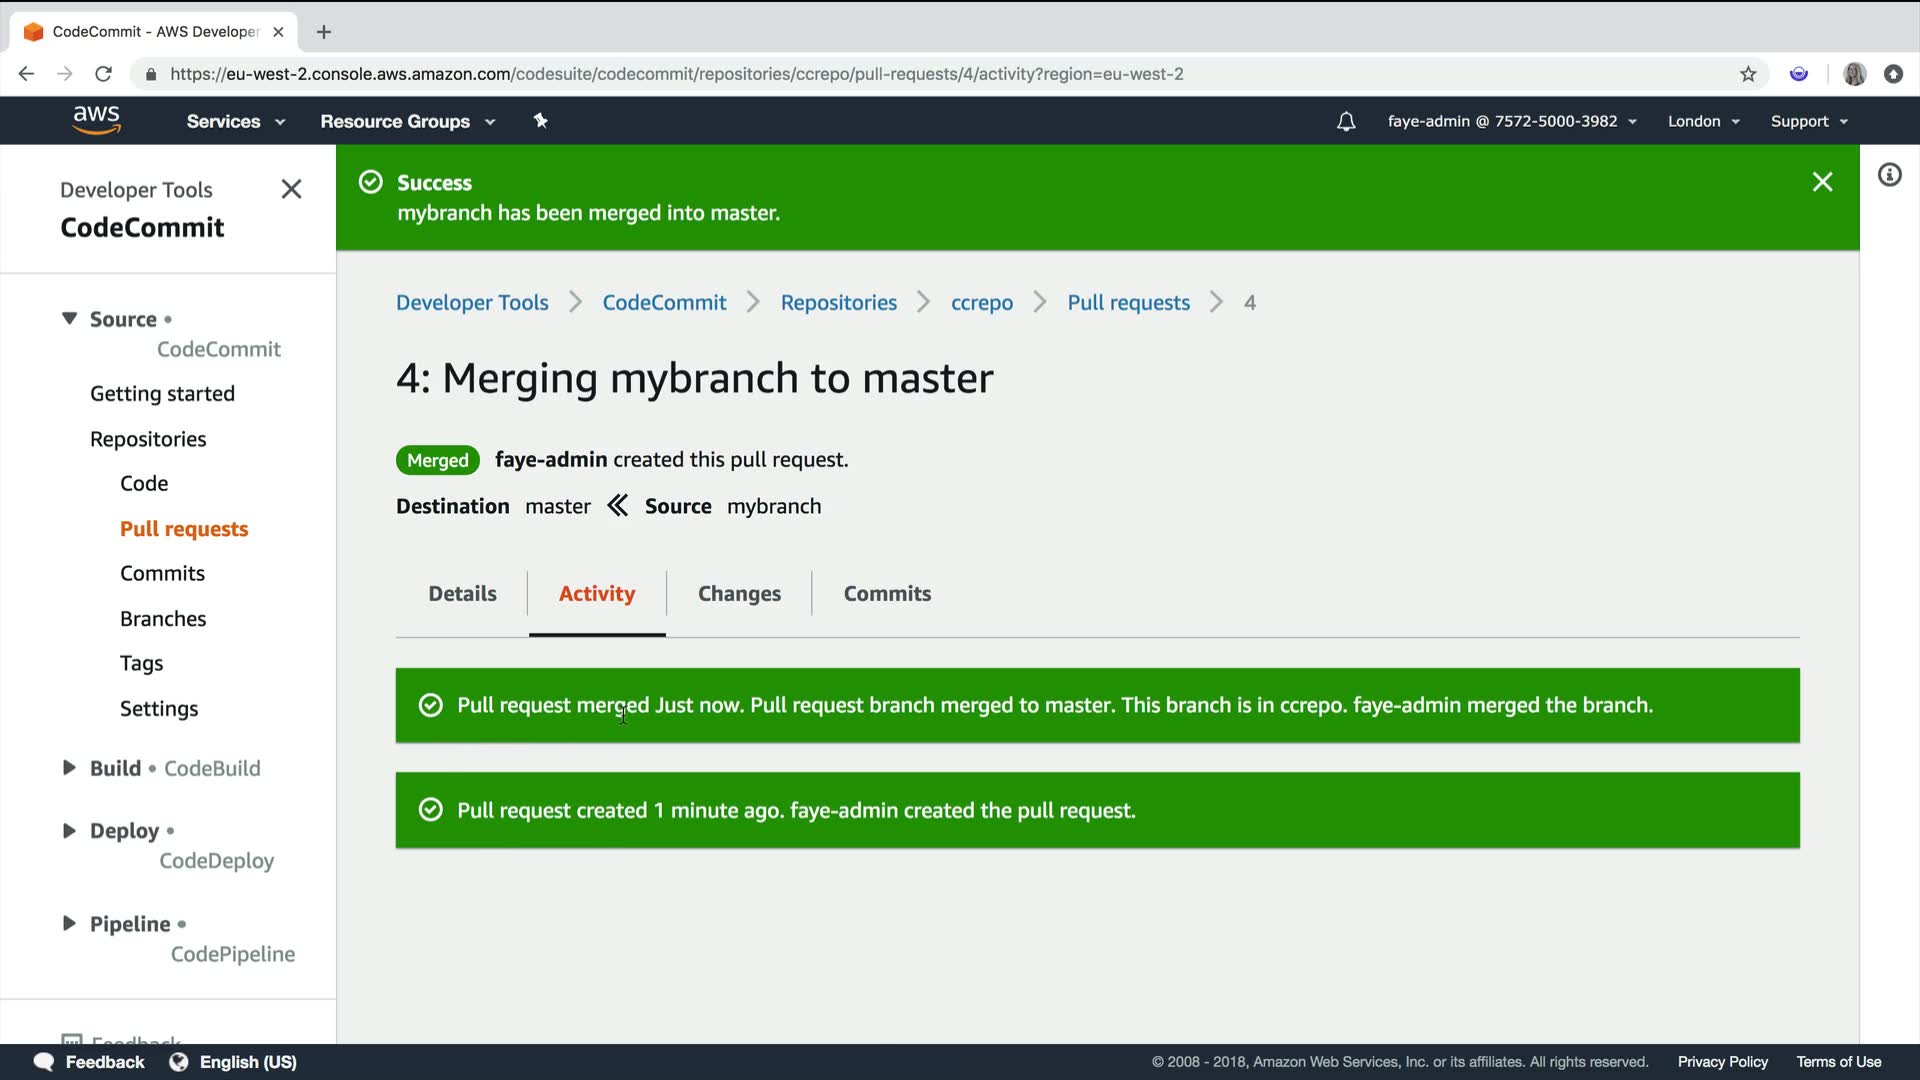Go to Branches in sidebar
1920x1080 pixels.
tap(163, 618)
